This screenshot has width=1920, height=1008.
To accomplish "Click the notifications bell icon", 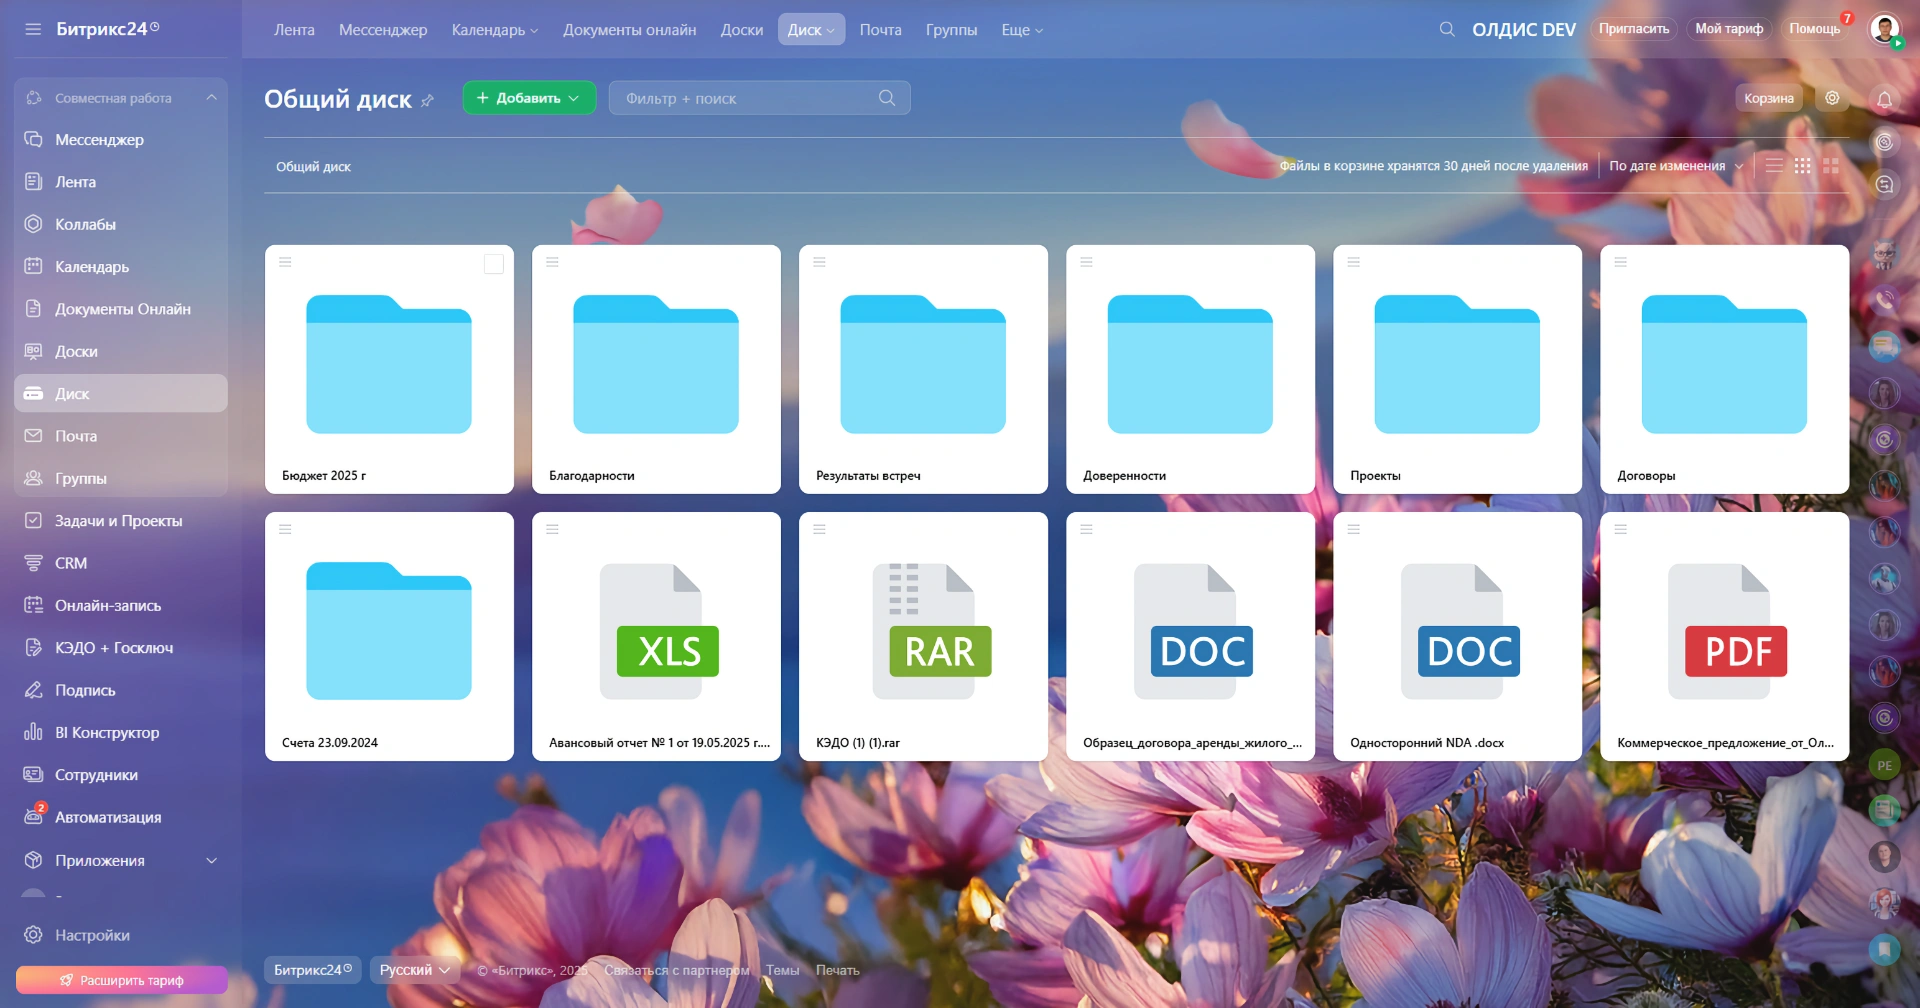I will point(1884,99).
